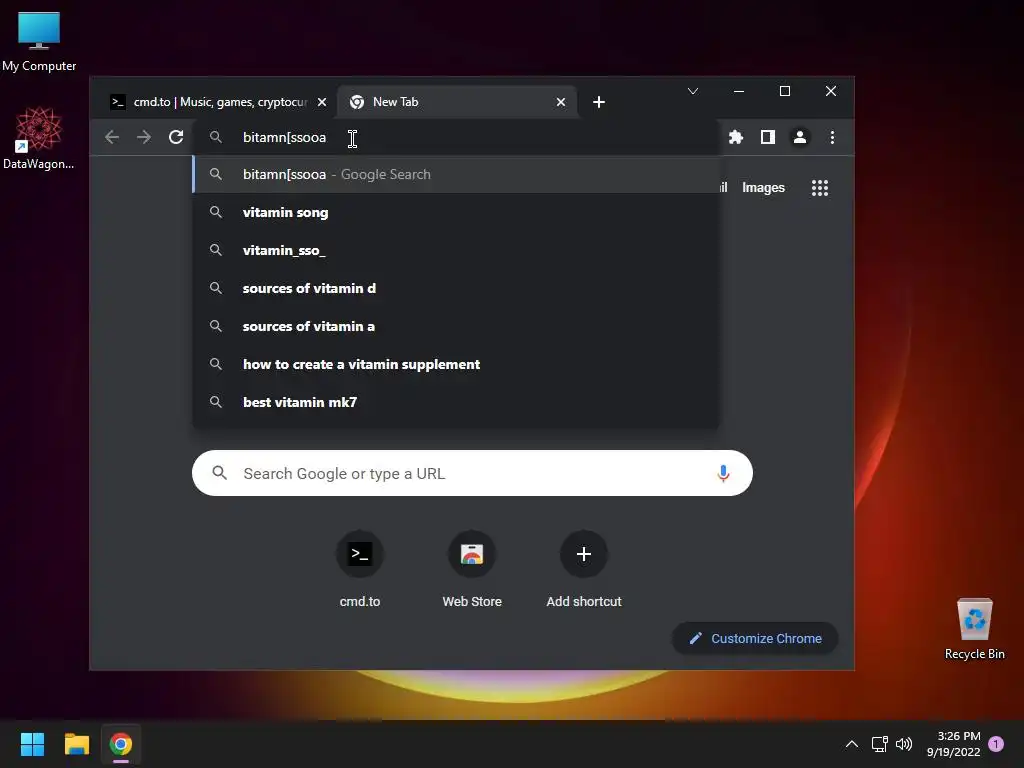The width and height of the screenshot is (1024, 768).
Task: Open the Extensions puzzle icon
Action: [x=736, y=137]
